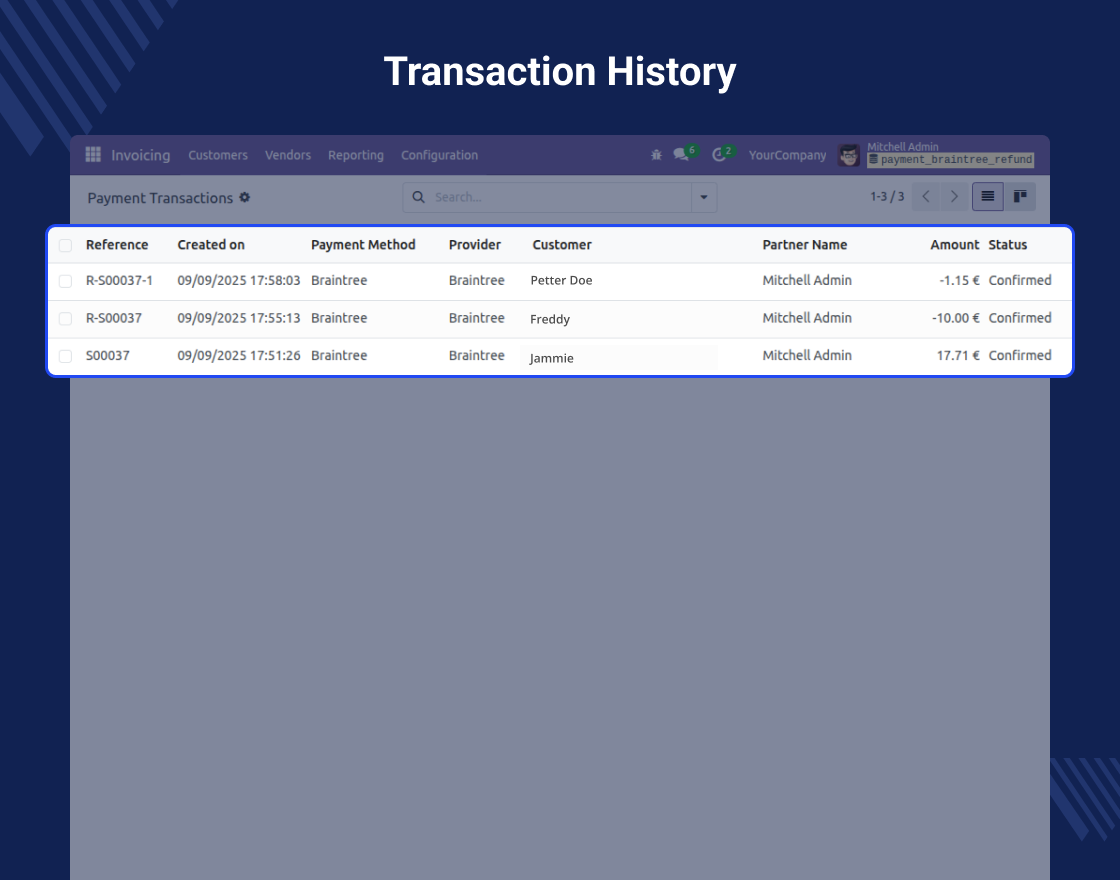This screenshot has height=880, width=1120.
Task: Go to previous page arrow
Action: pos(926,196)
